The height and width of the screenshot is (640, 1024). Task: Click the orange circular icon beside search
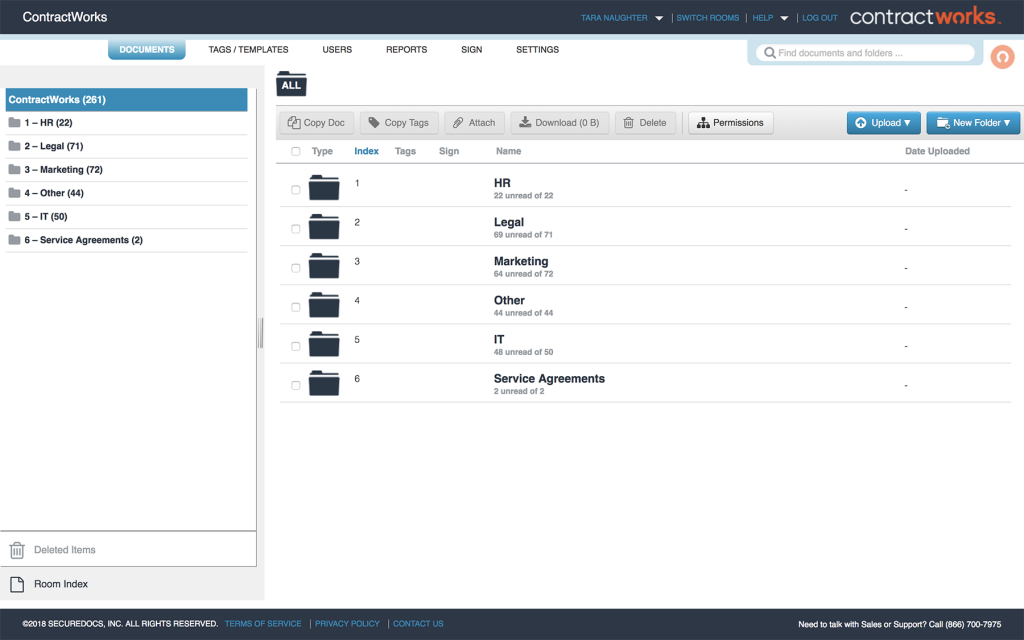[1001, 57]
